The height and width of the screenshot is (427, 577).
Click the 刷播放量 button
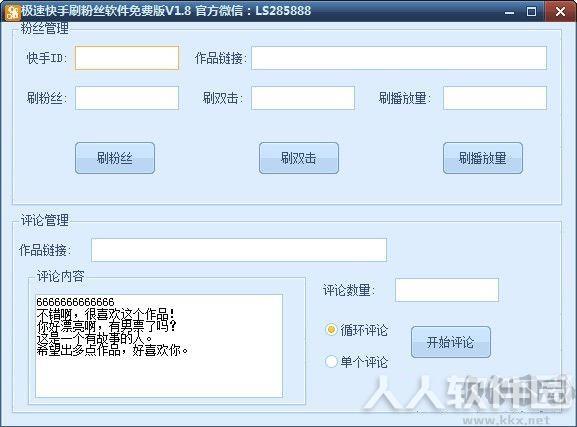tap(483, 158)
